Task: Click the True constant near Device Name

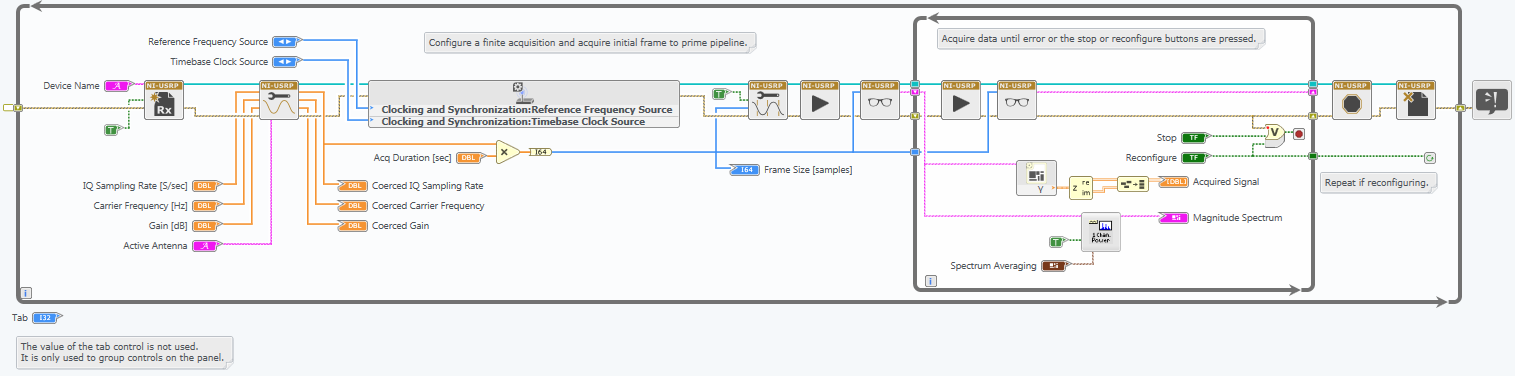Action: 112,130
